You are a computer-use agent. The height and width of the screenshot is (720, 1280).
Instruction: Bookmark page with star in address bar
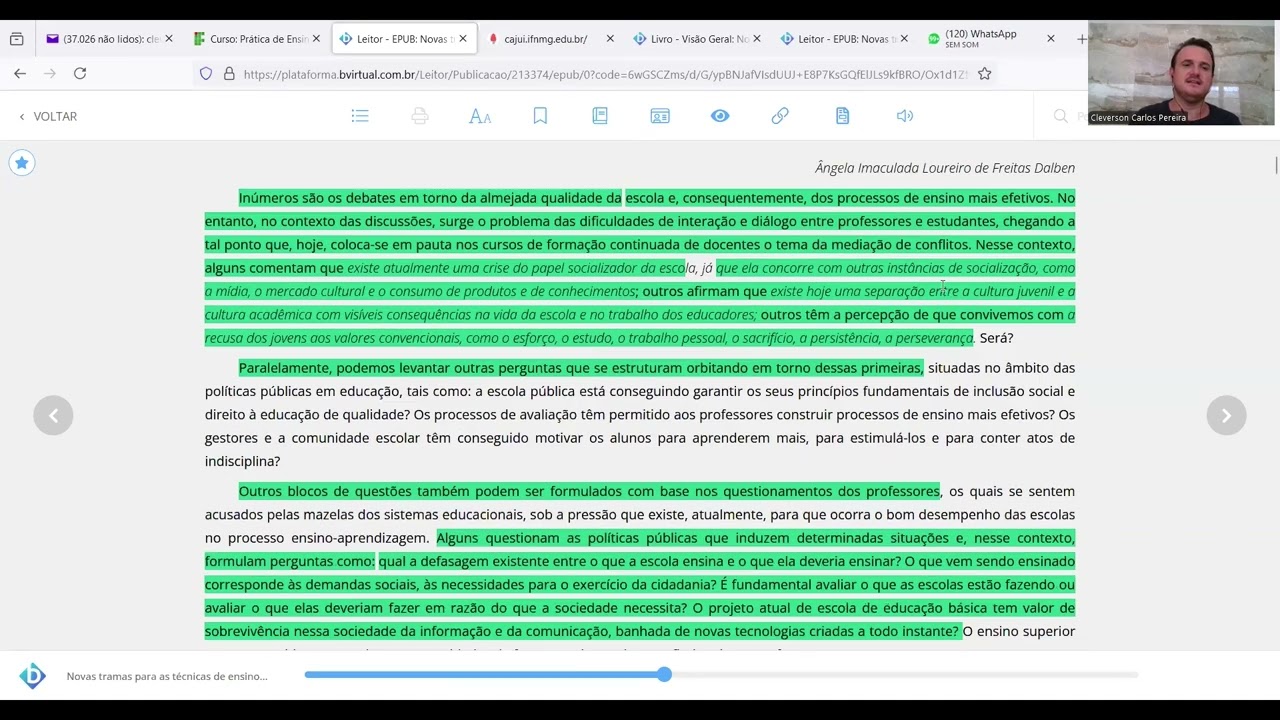tap(985, 73)
